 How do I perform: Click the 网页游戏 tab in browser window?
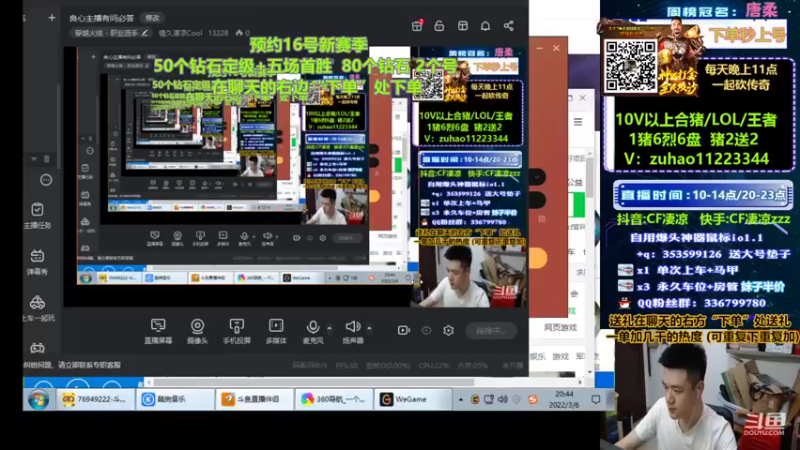coord(560,328)
